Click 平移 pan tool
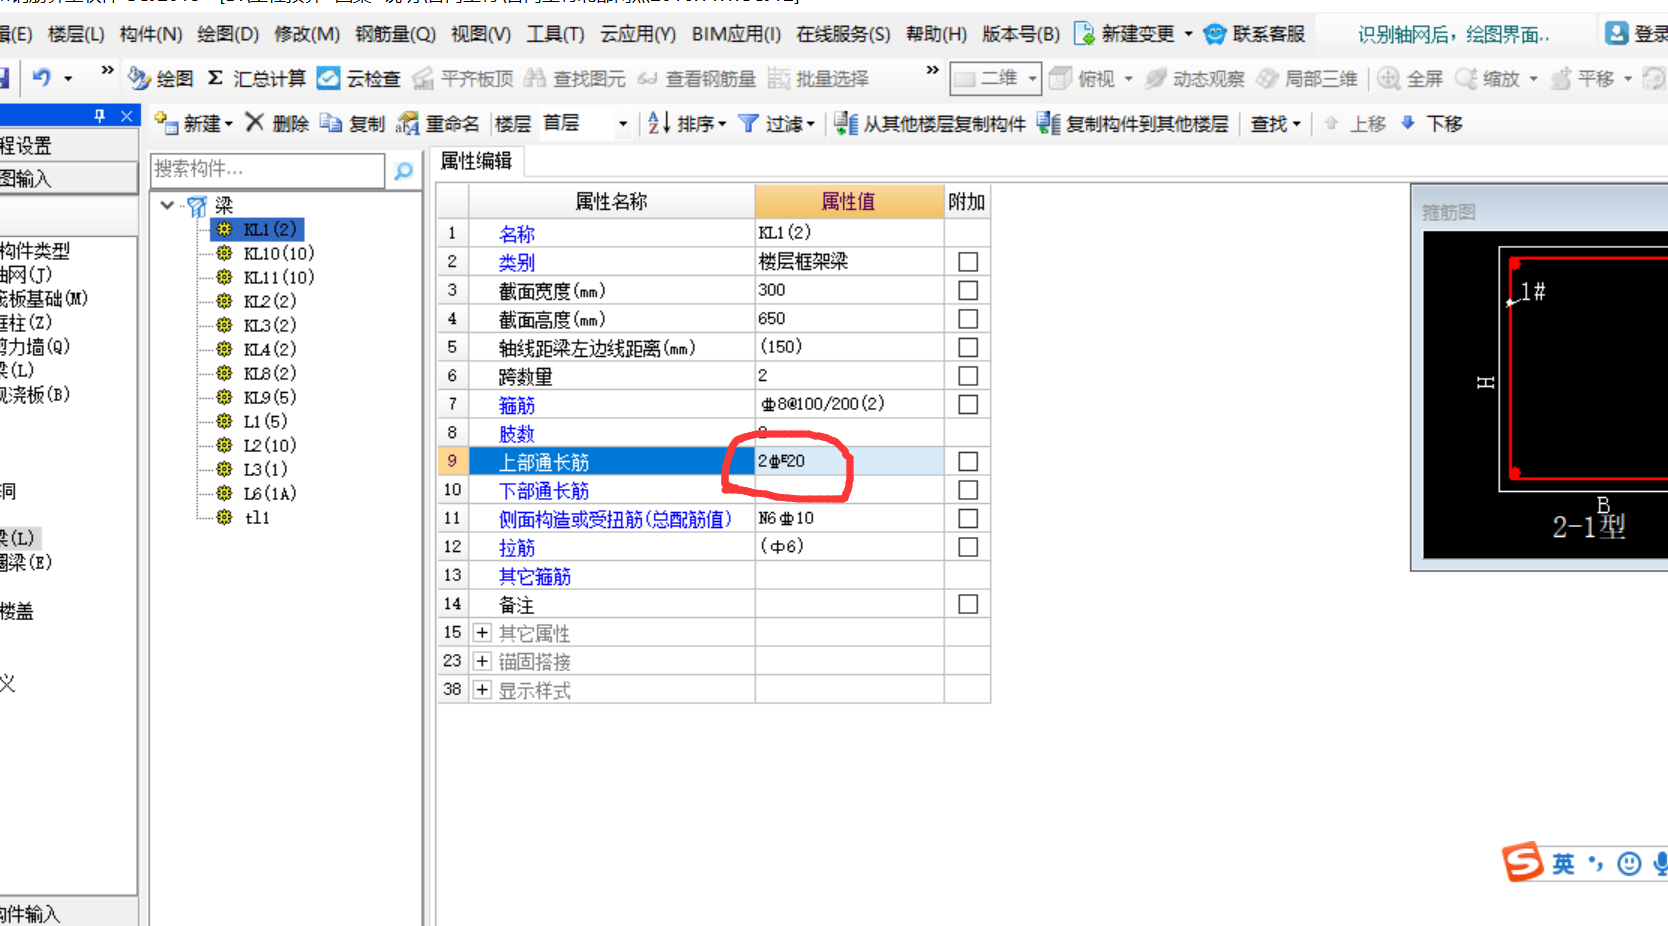The image size is (1668, 926). [1582, 78]
